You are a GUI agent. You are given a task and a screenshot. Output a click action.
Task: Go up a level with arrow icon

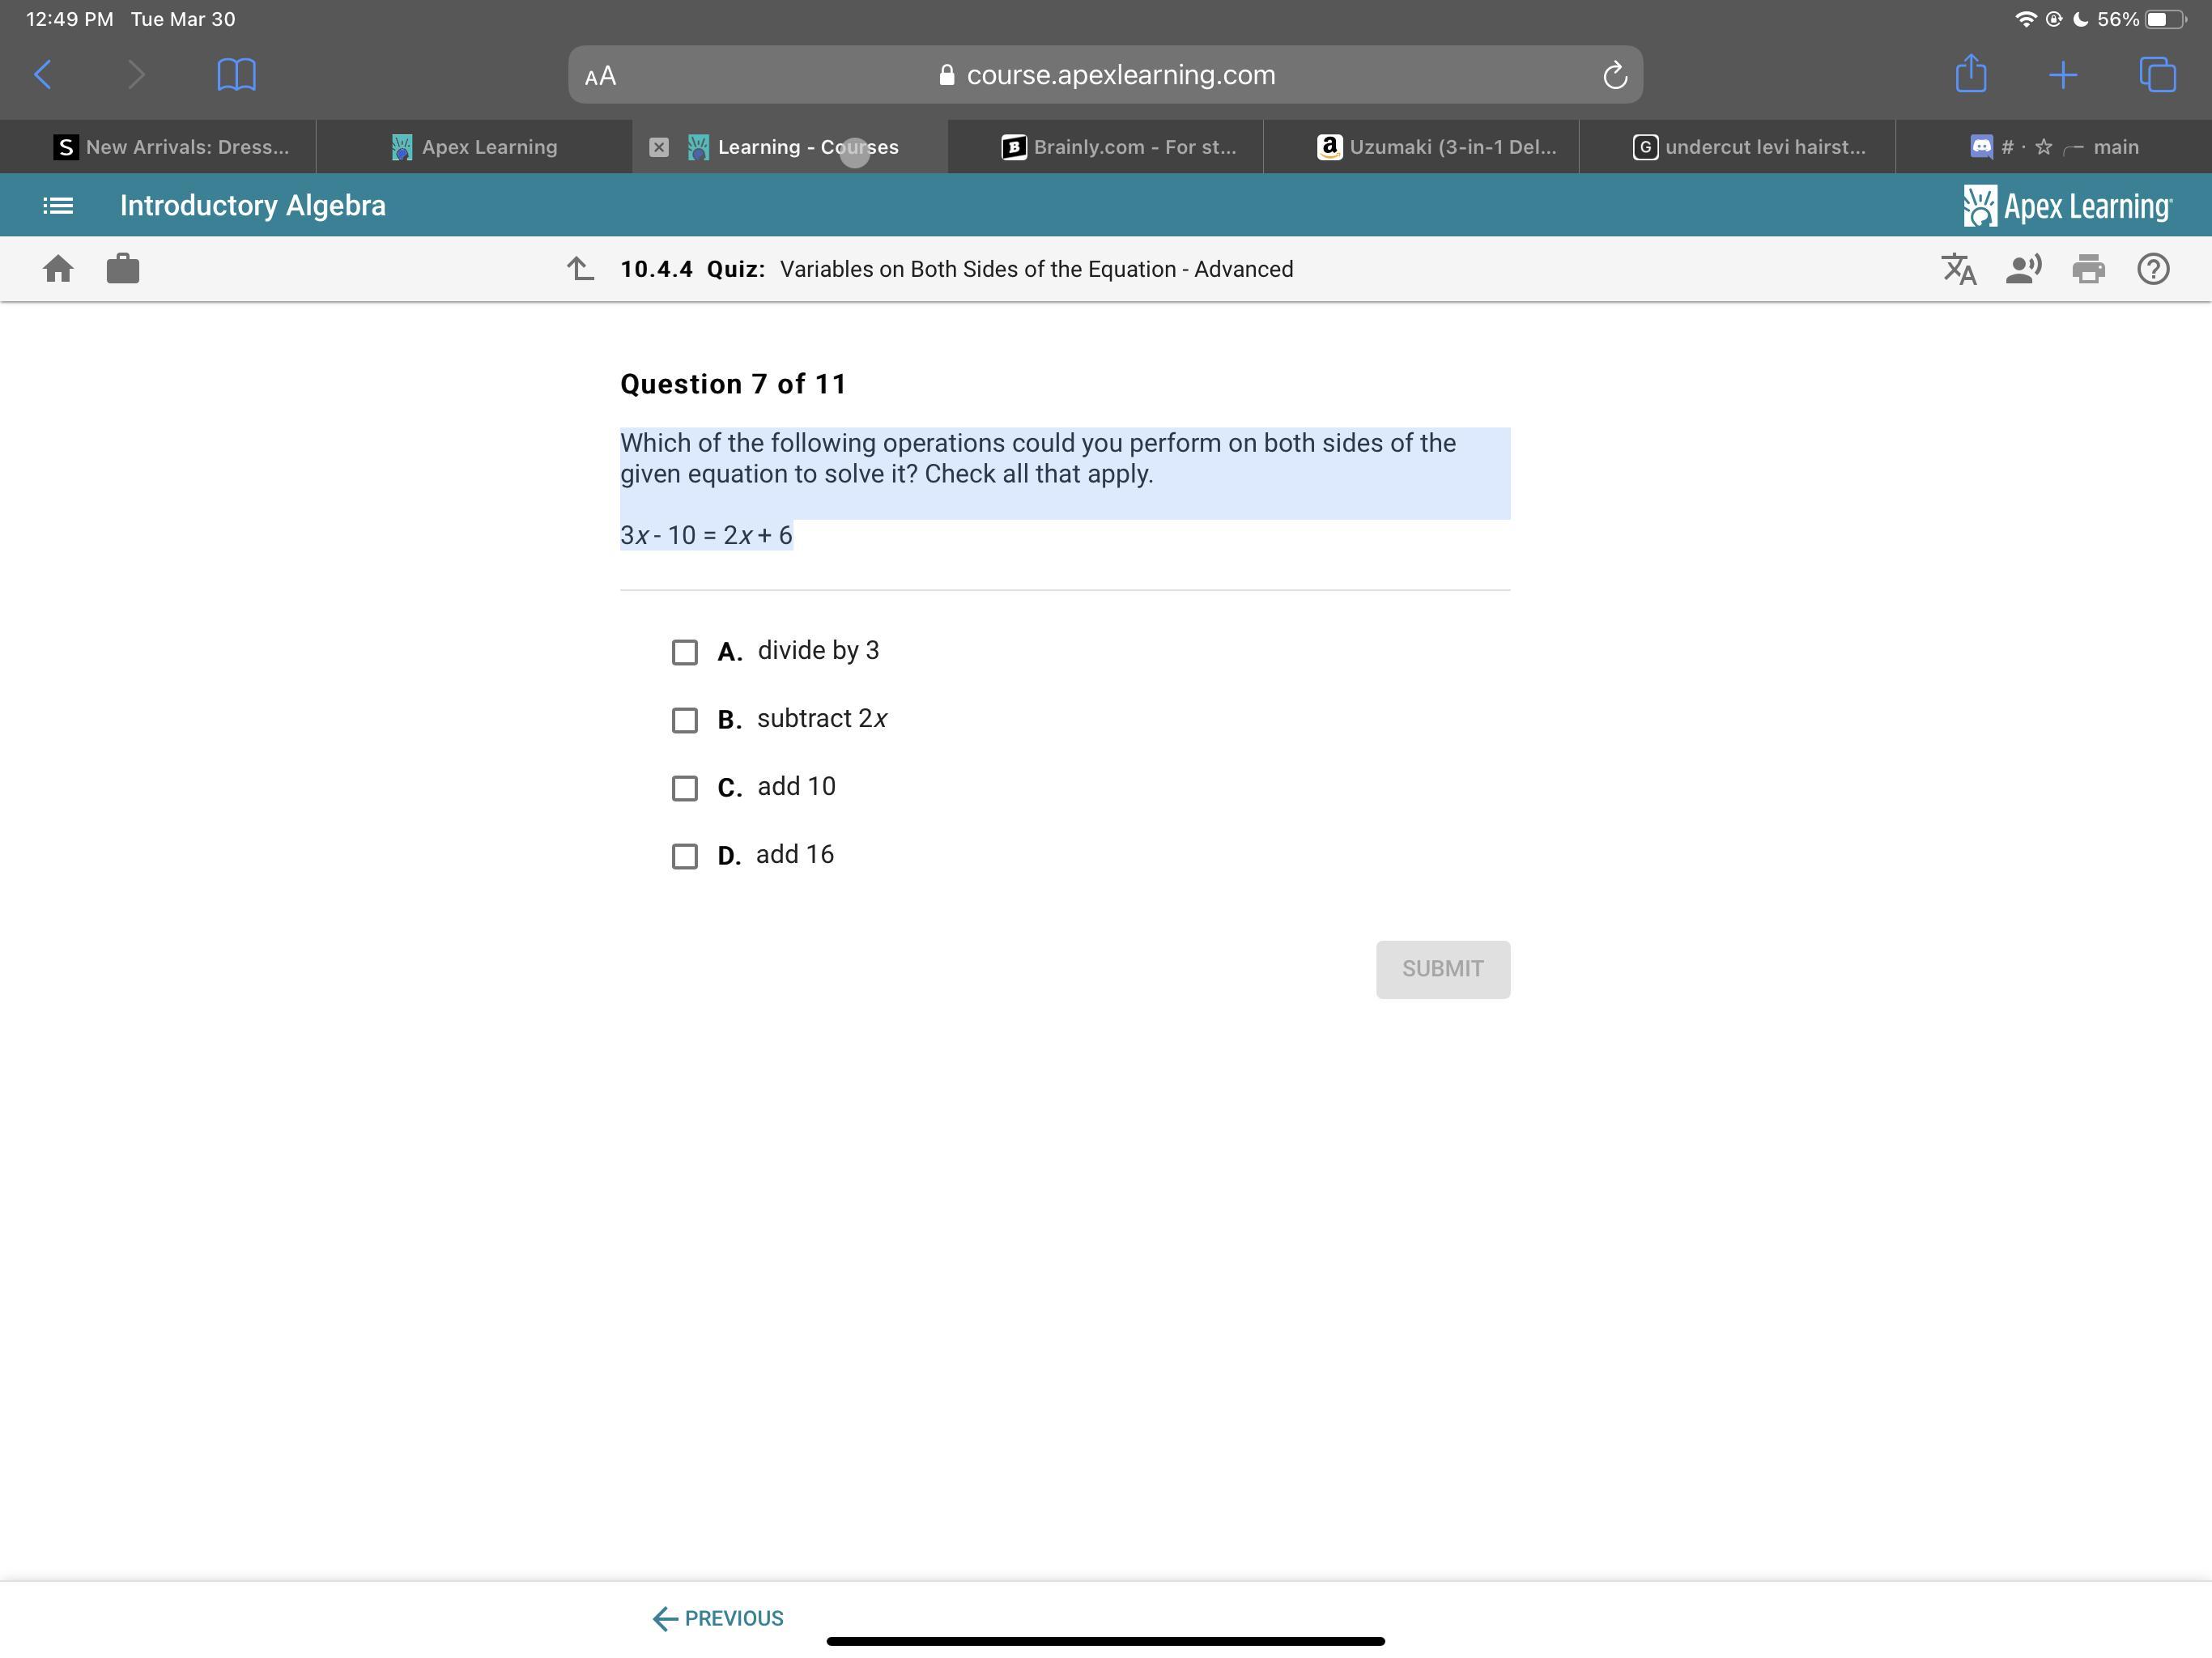[580, 269]
